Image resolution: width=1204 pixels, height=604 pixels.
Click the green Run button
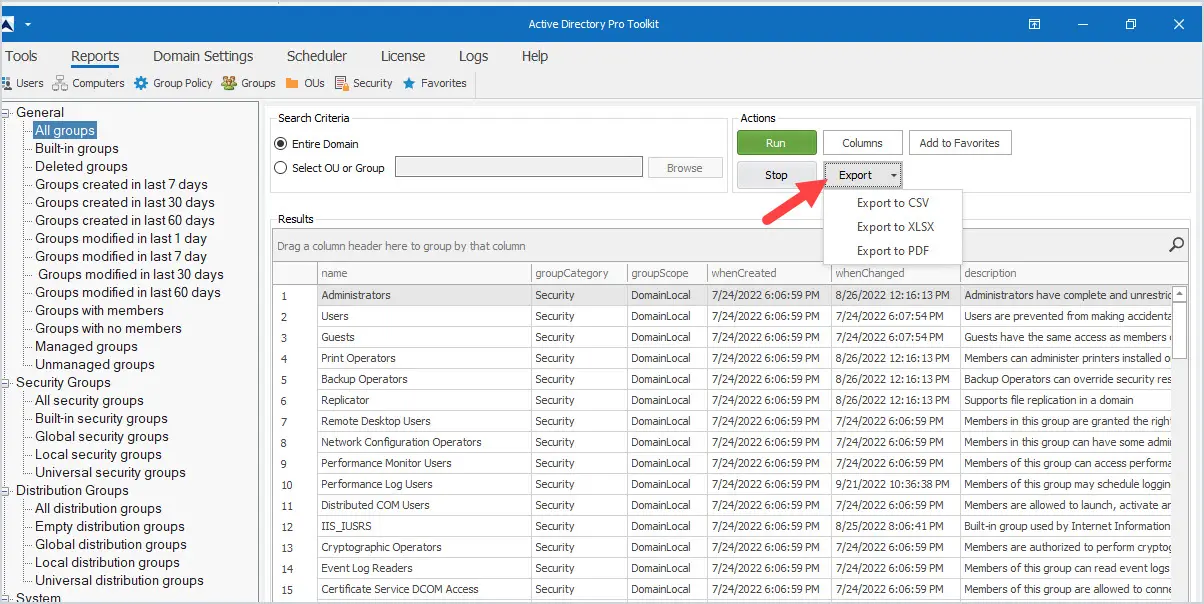777,143
